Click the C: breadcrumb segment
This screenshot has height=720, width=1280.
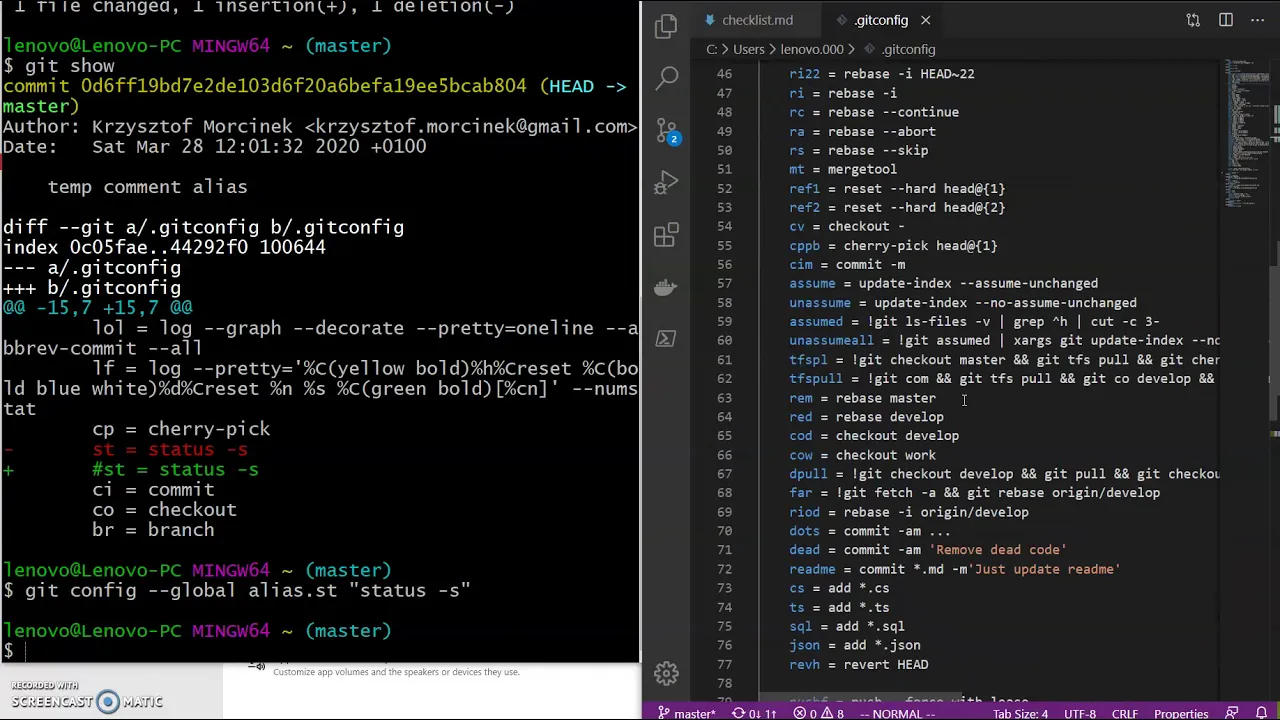click(x=712, y=49)
